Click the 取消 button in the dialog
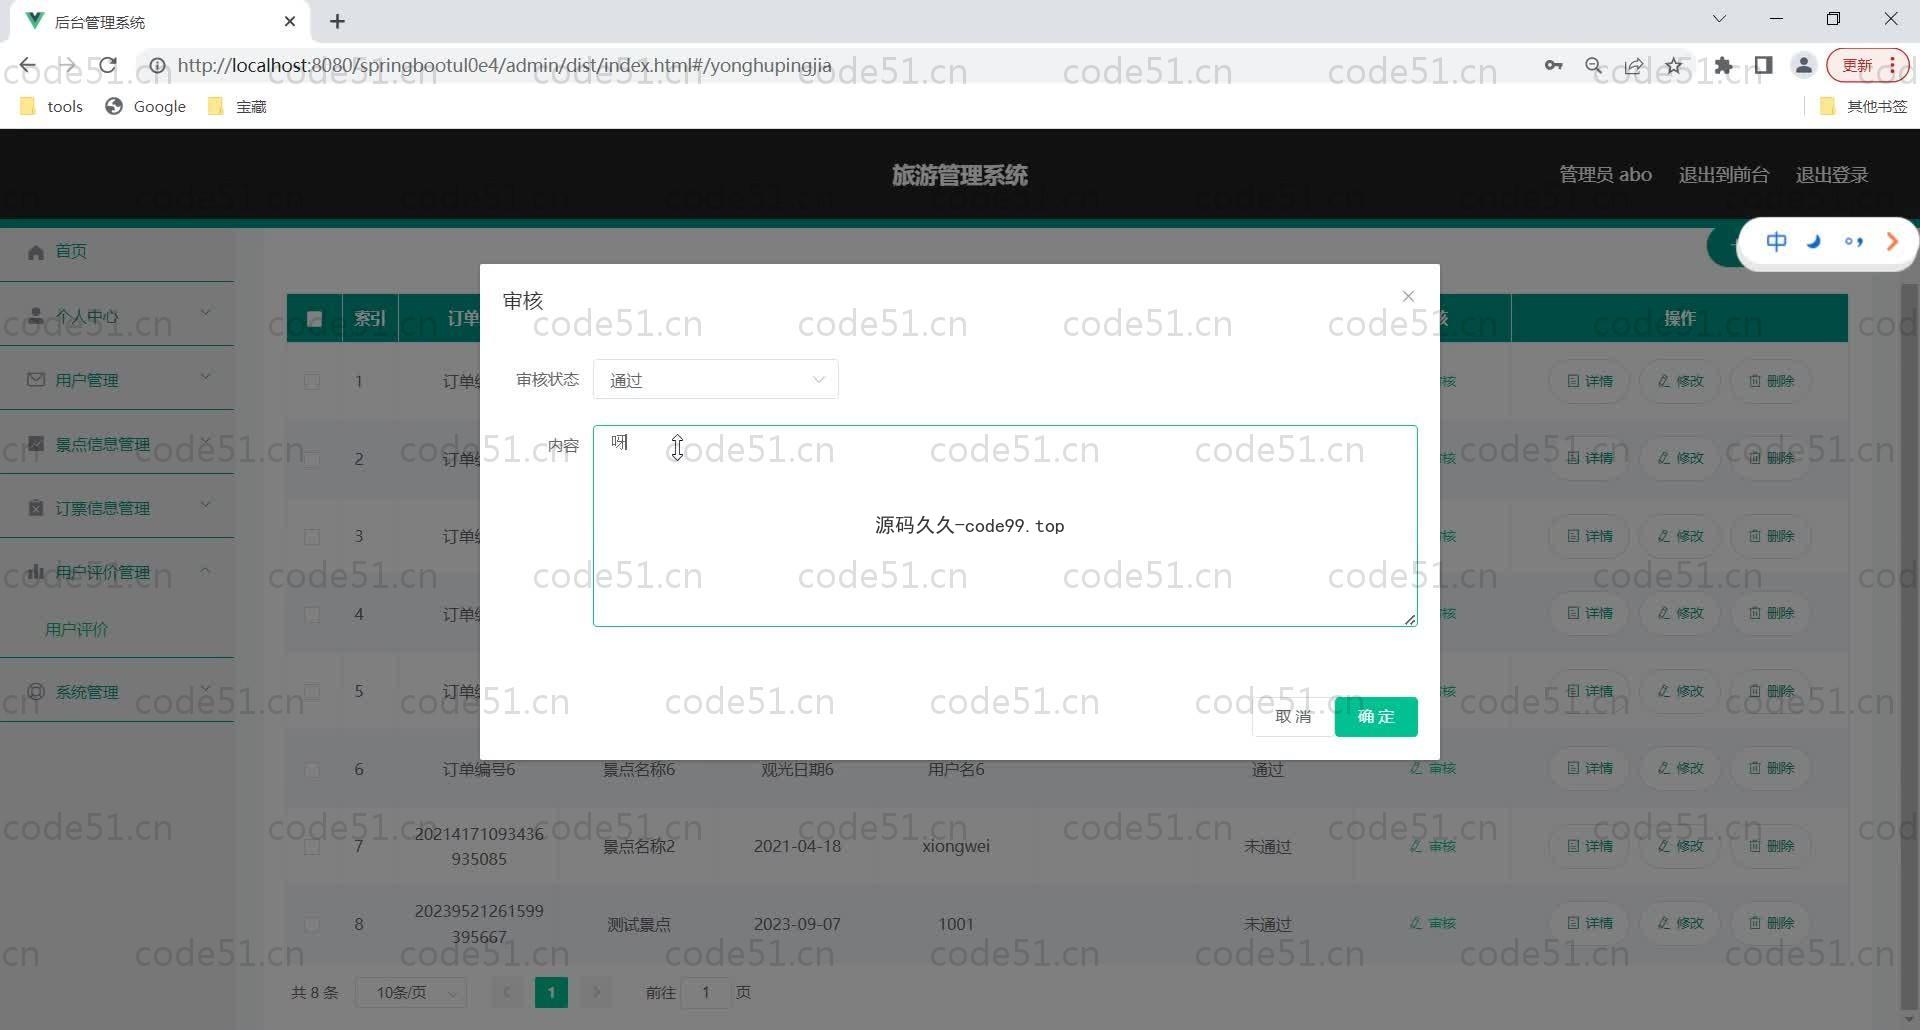 pos(1293,717)
